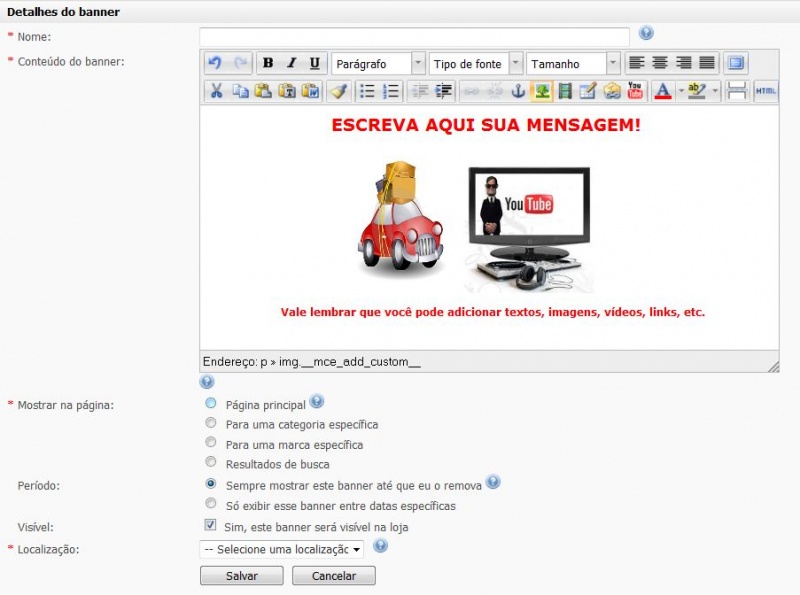
Task: Open help icon beside Sempre mostrar option
Action: 493,482
